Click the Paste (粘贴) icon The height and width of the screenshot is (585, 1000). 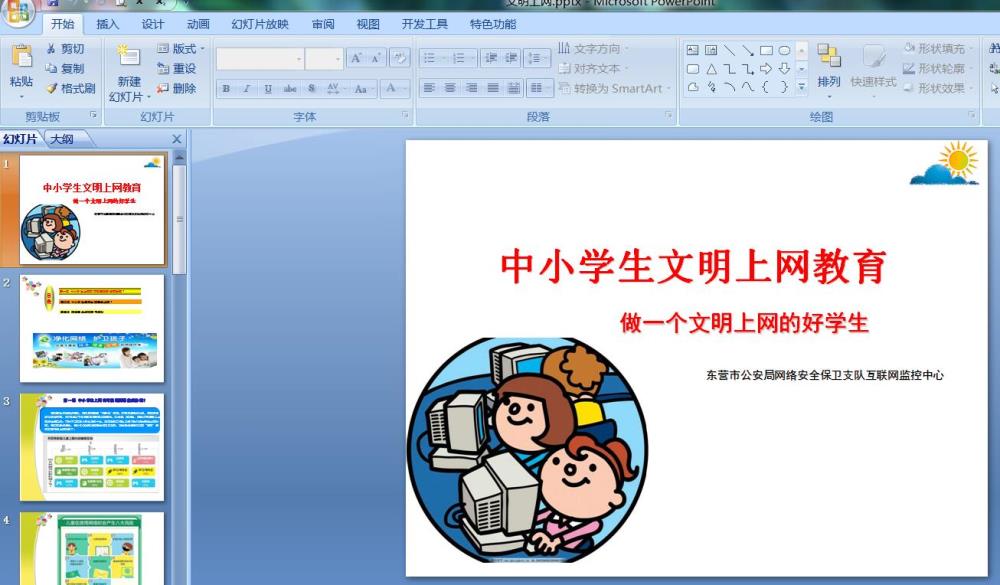tap(21, 56)
